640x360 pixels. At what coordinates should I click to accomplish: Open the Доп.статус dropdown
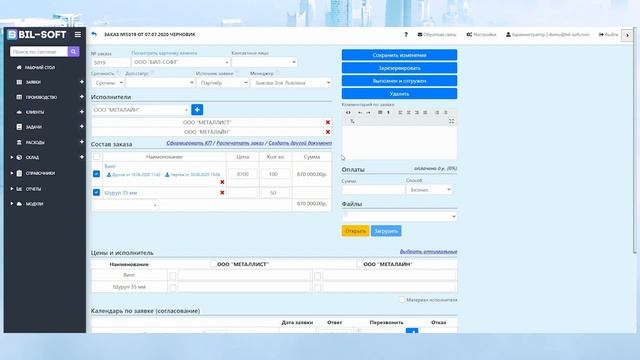pyautogui.click(x=160, y=83)
